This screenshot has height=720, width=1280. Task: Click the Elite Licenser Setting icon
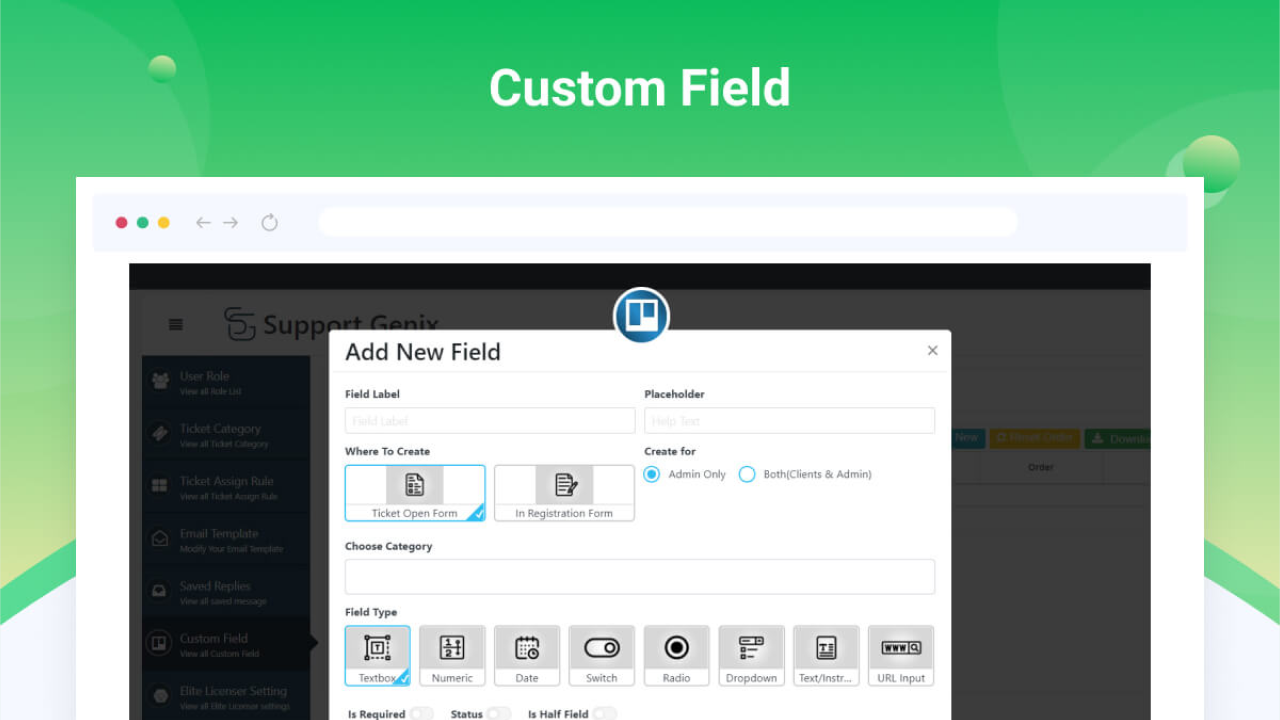click(160, 696)
